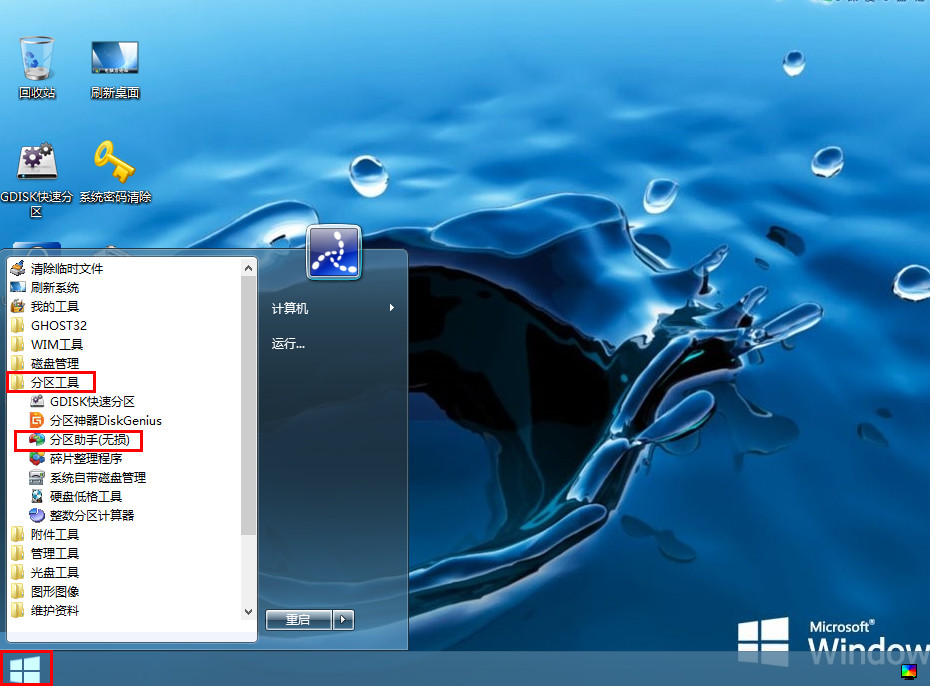Click the 重启 restart button
The height and width of the screenshot is (686, 930).
click(298, 620)
